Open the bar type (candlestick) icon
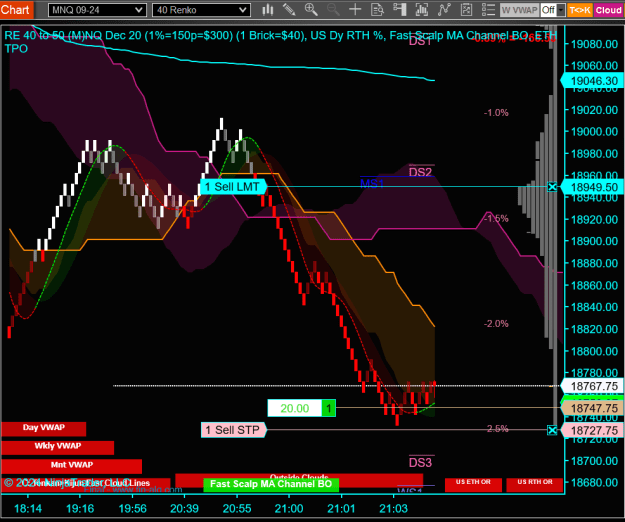The height and width of the screenshot is (522, 625). click(268, 10)
